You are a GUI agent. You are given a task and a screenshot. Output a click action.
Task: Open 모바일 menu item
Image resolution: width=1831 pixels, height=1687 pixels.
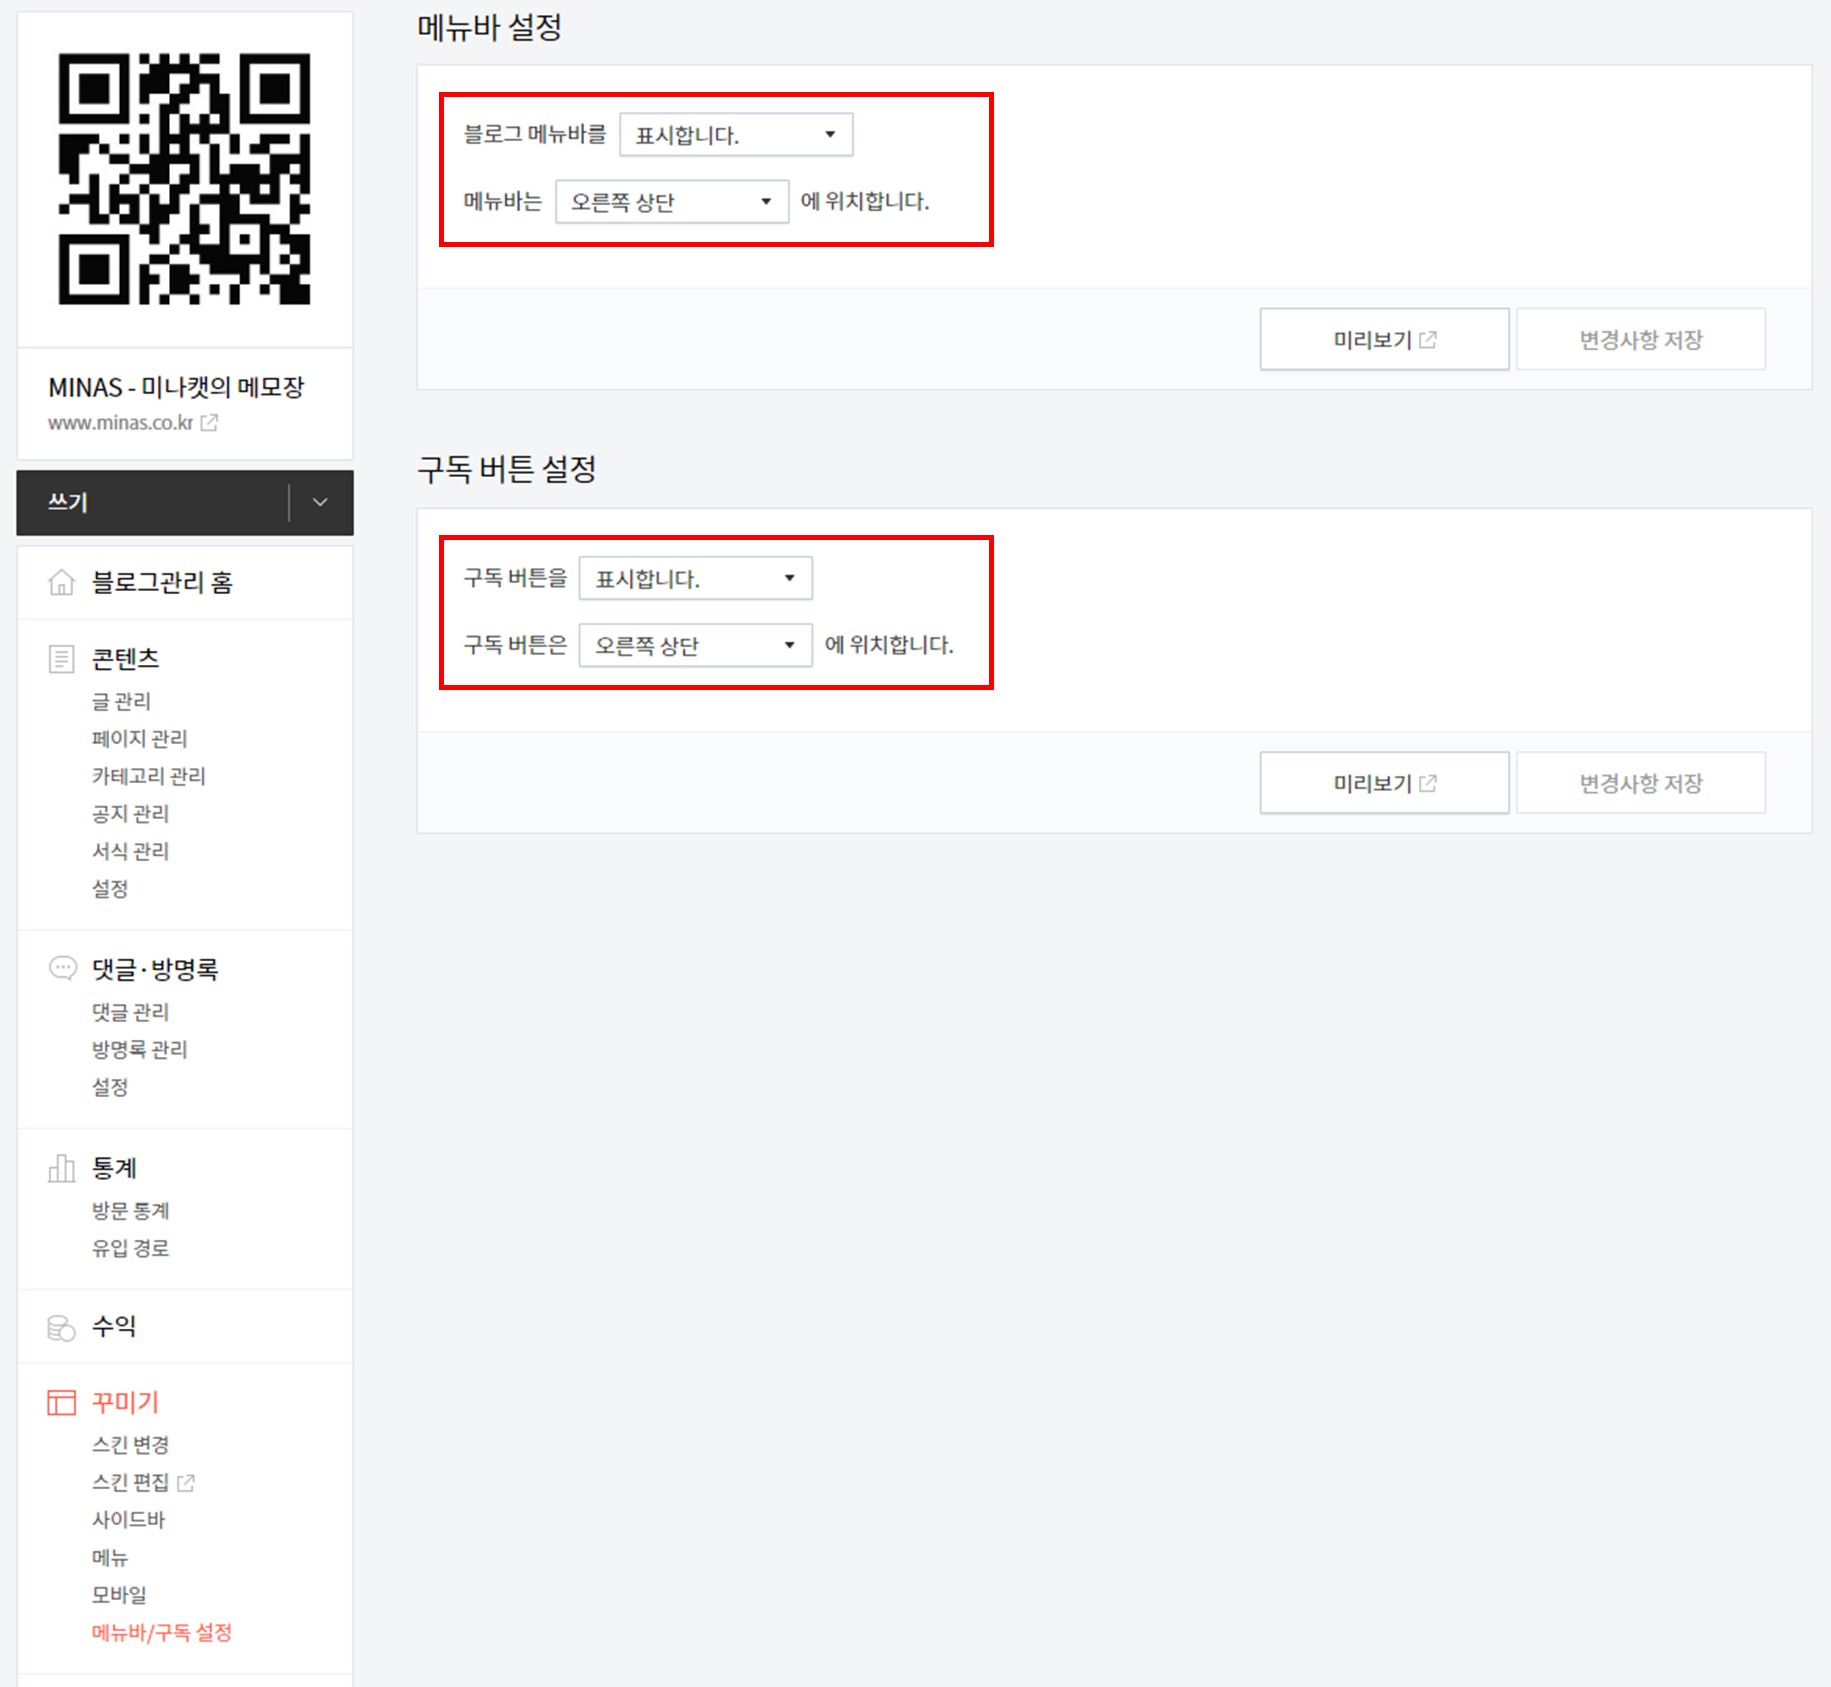[119, 1595]
